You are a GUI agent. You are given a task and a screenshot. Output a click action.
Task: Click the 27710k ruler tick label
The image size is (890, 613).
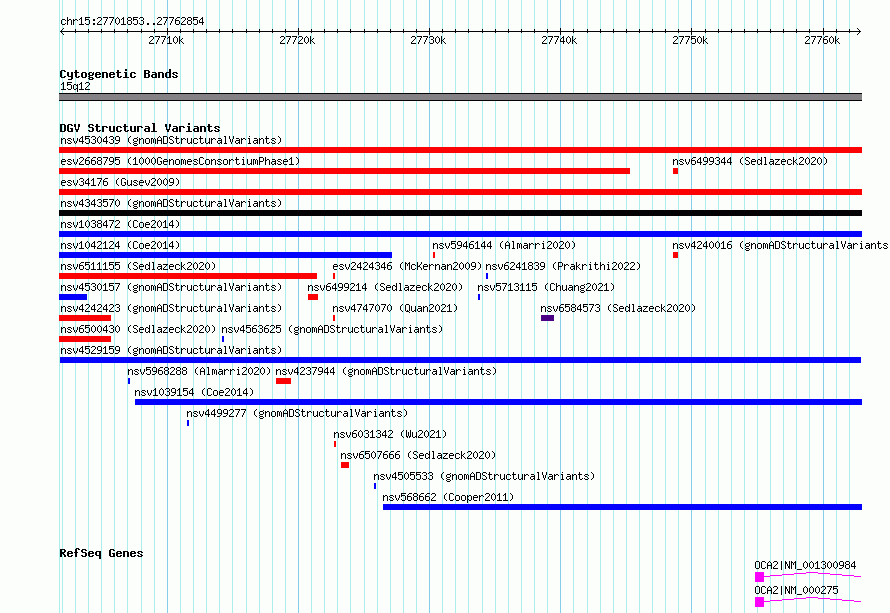click(166, 40)
